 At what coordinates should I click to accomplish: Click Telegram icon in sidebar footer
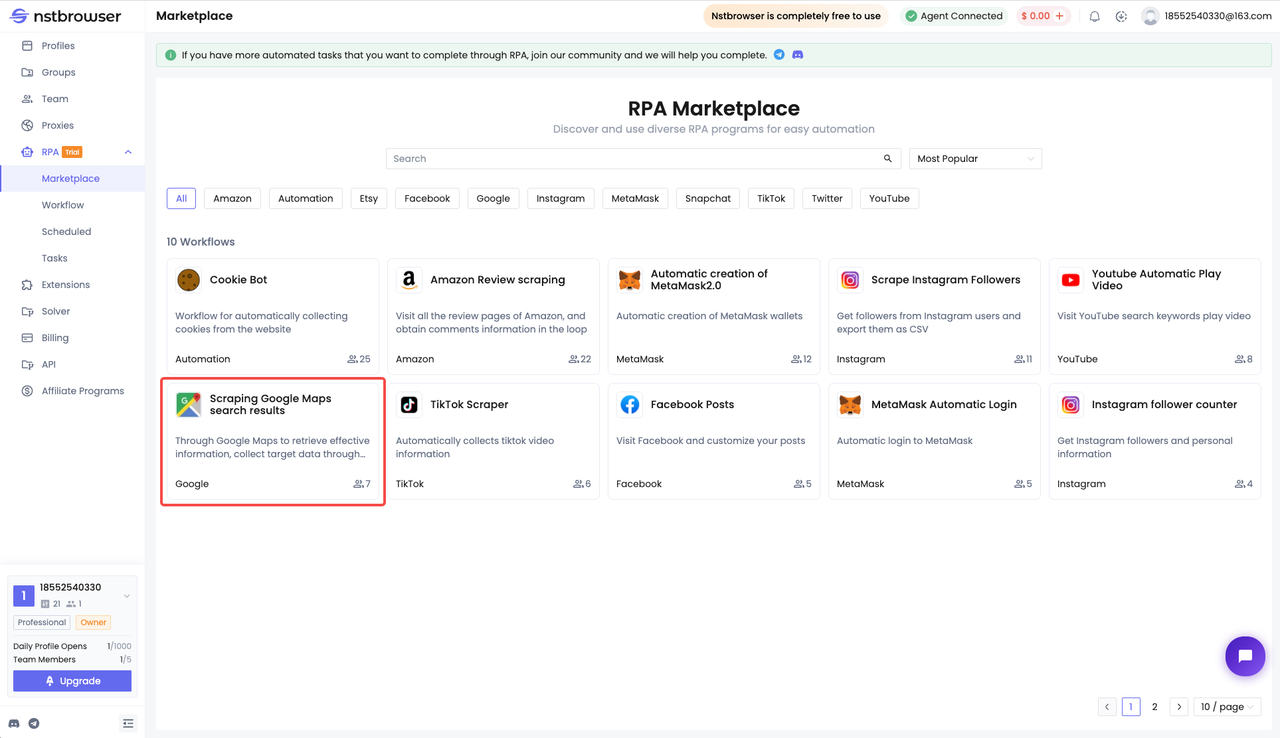point(34,723)
